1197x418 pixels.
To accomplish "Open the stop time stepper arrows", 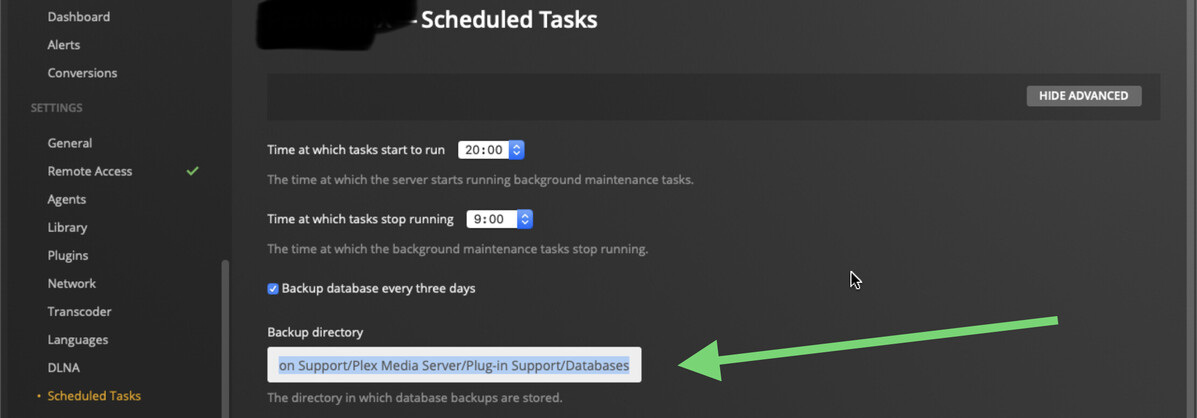I will [525, 219].
